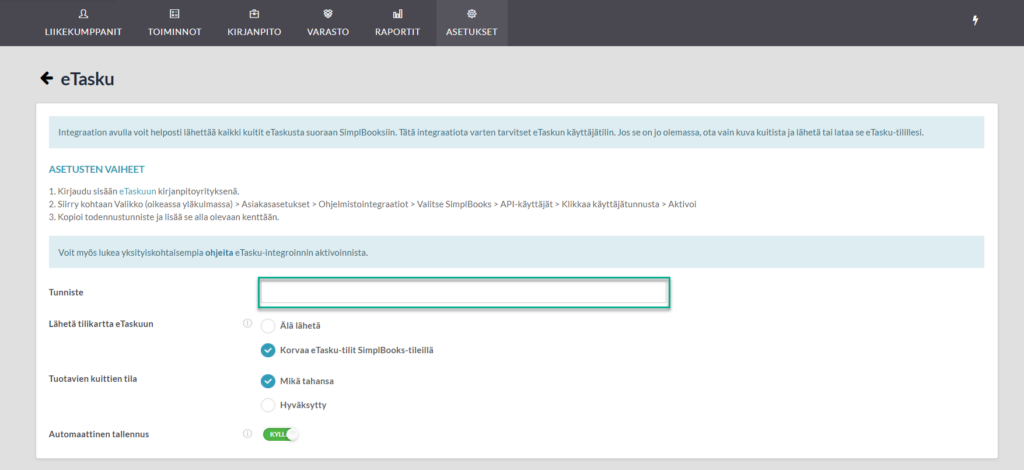
Task: Open the Liikekumppanit menu
Action: [83, 23]
